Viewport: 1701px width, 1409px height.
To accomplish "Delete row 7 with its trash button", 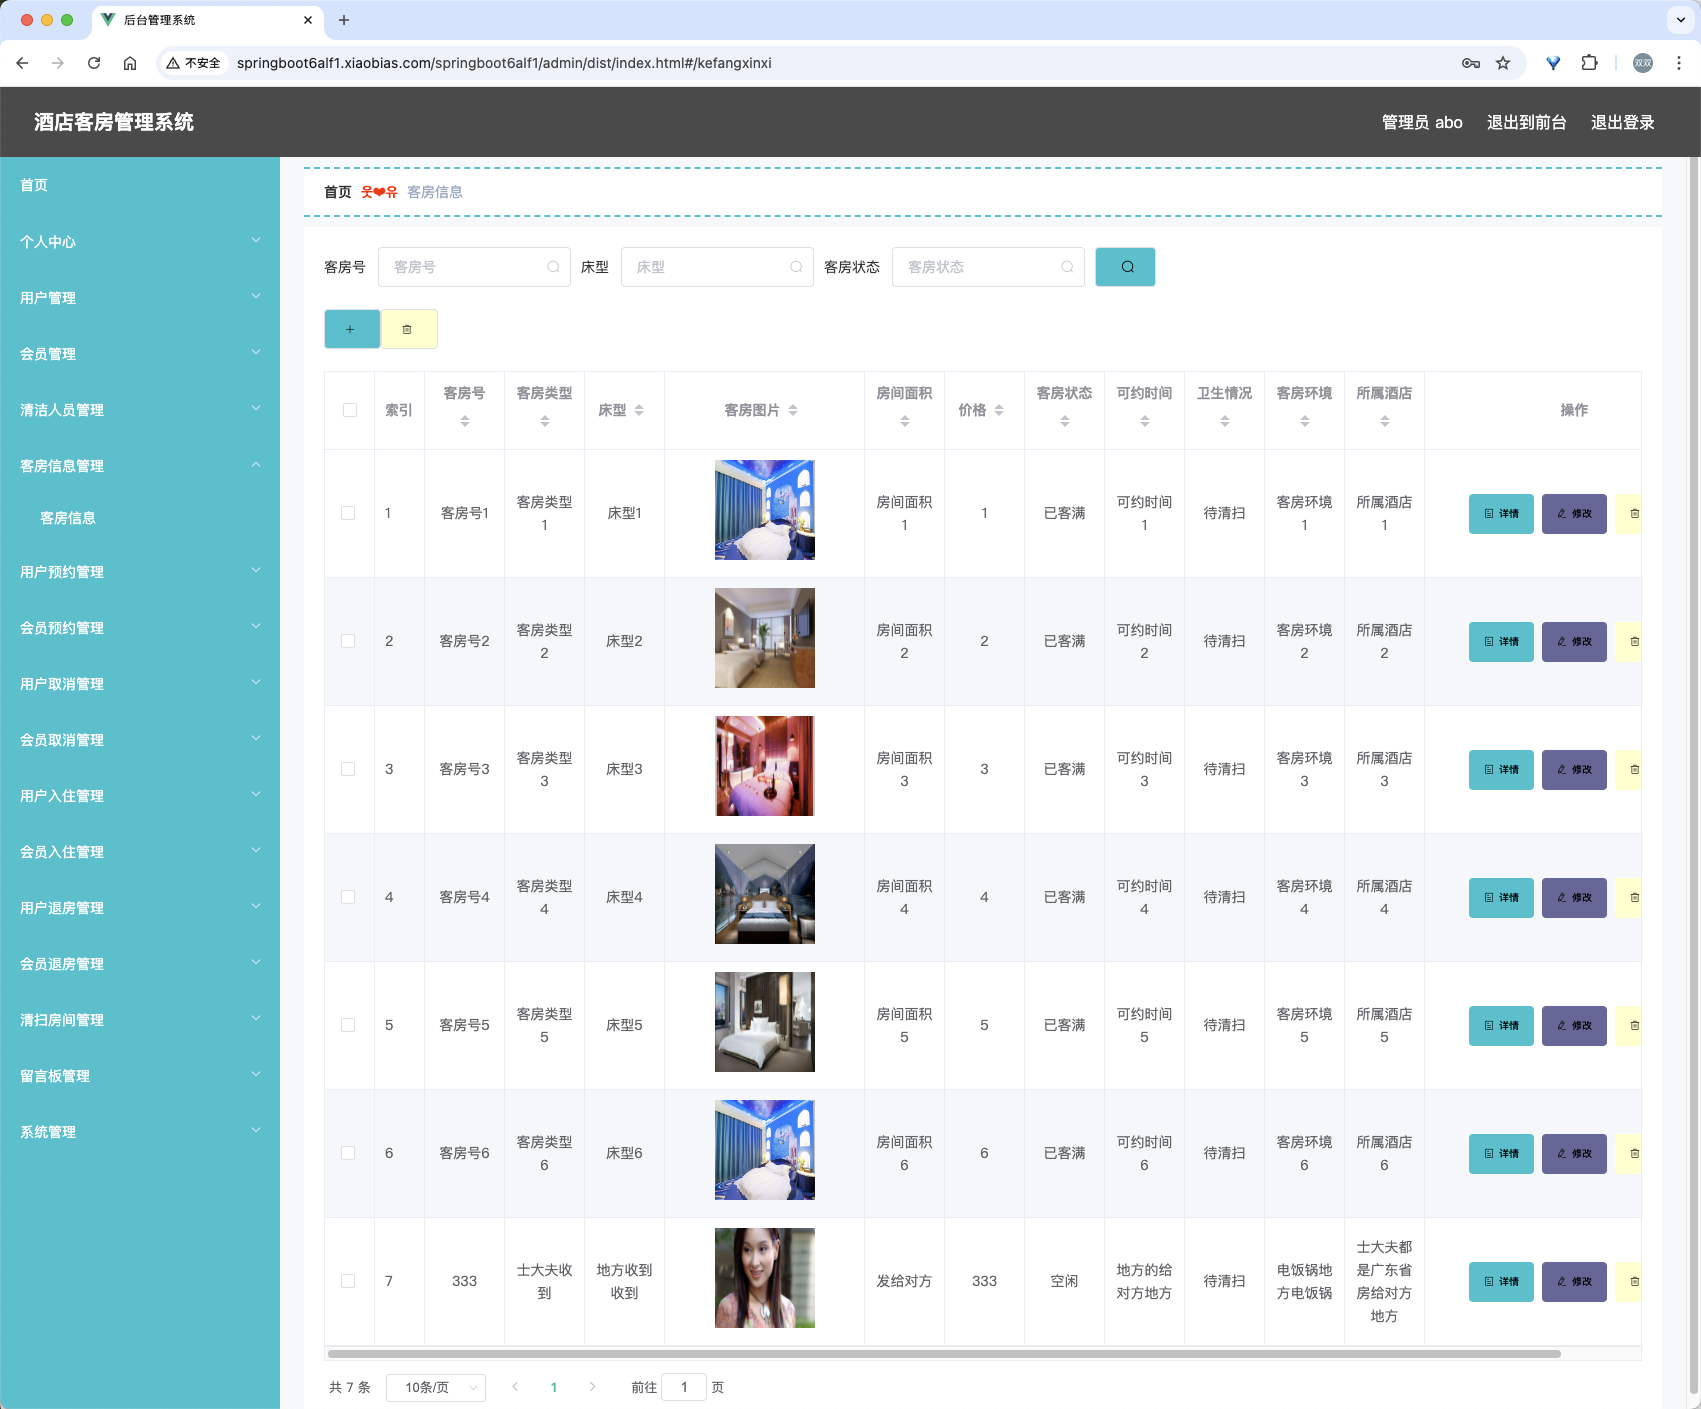I will coord(1630,1282).
